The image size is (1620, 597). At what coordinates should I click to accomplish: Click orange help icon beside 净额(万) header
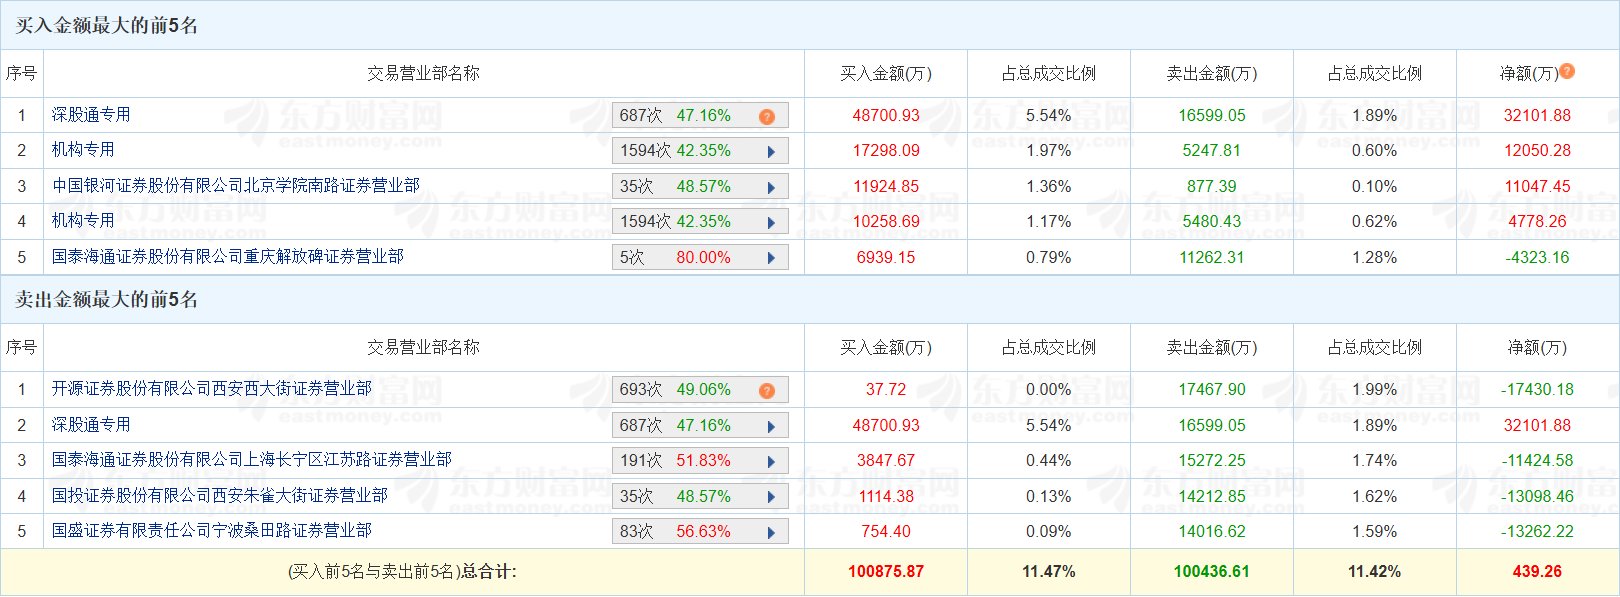pos(1567,71)
